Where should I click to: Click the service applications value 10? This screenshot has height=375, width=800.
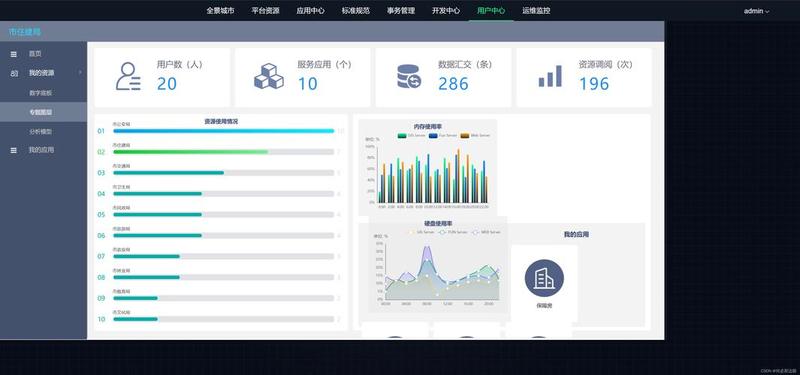[308, 84]
